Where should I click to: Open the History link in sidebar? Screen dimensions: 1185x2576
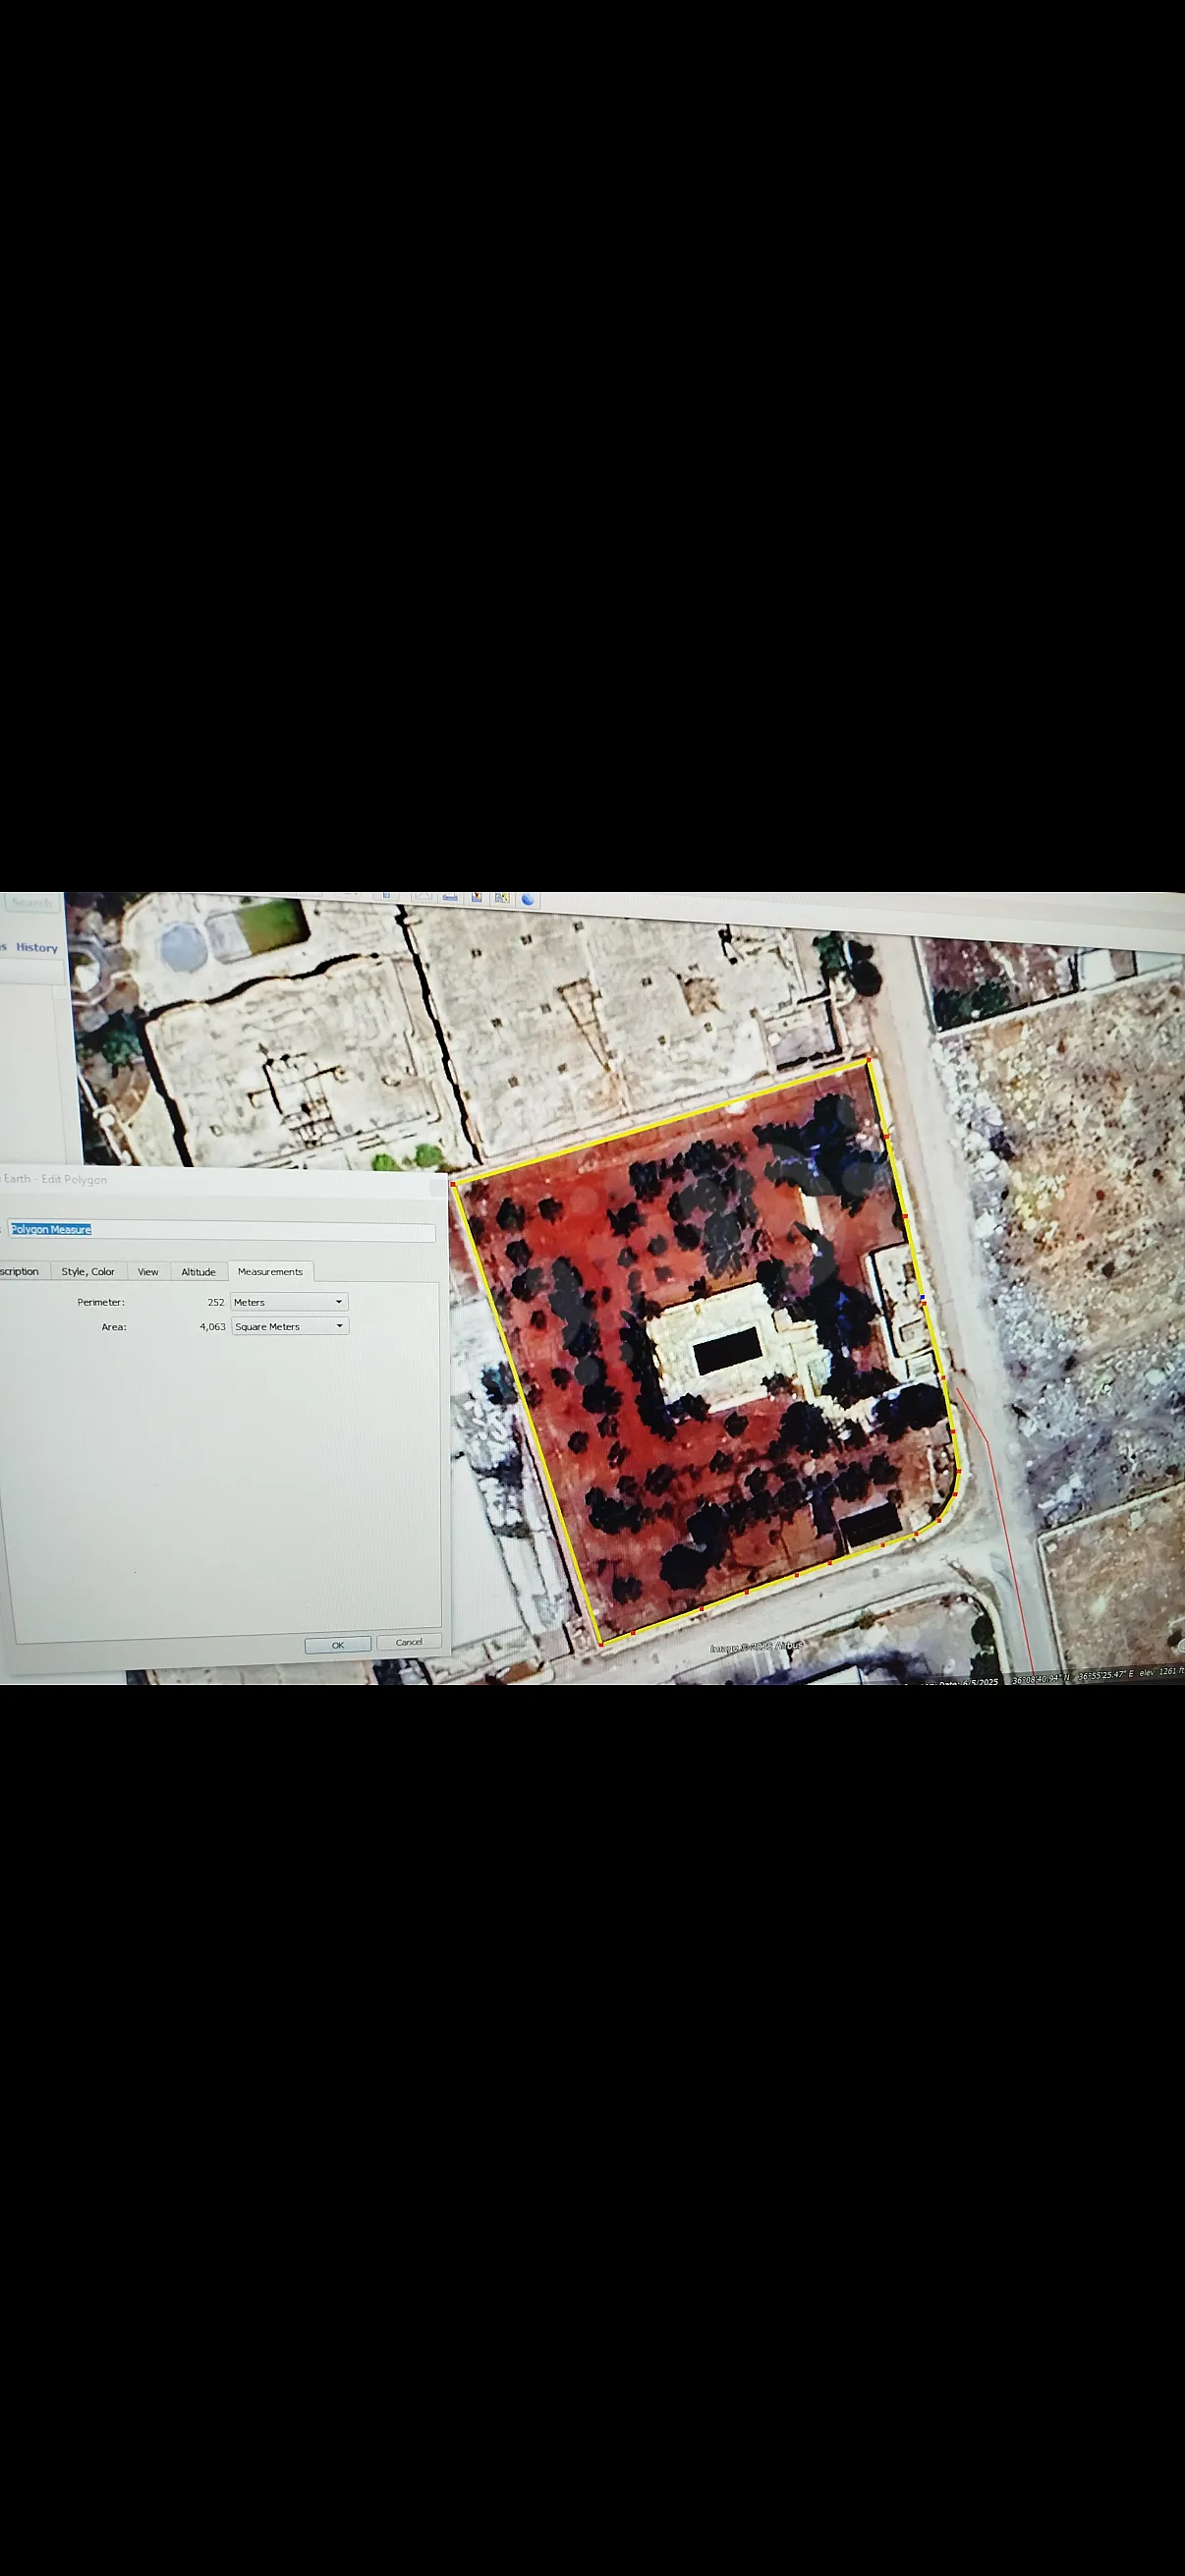tap(37, 947)
